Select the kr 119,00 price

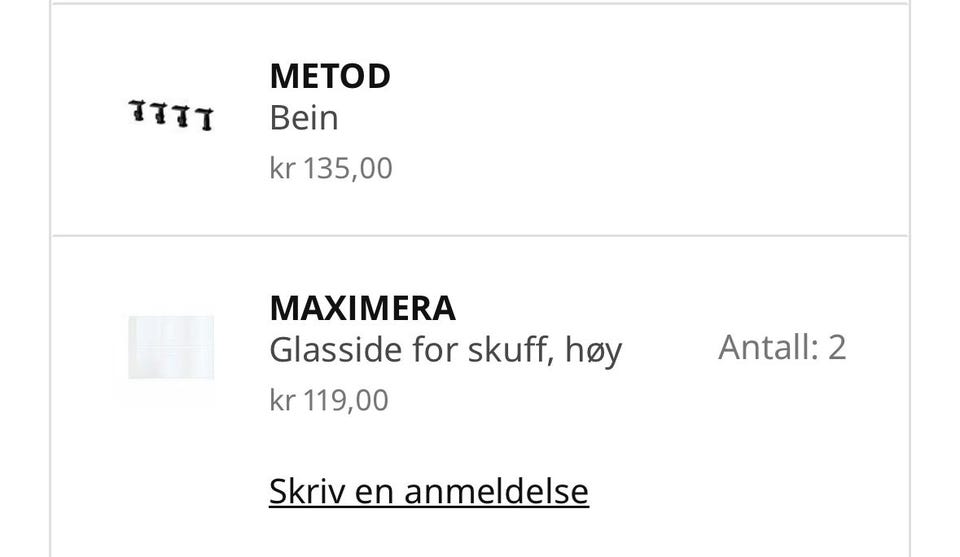(329, 400)
